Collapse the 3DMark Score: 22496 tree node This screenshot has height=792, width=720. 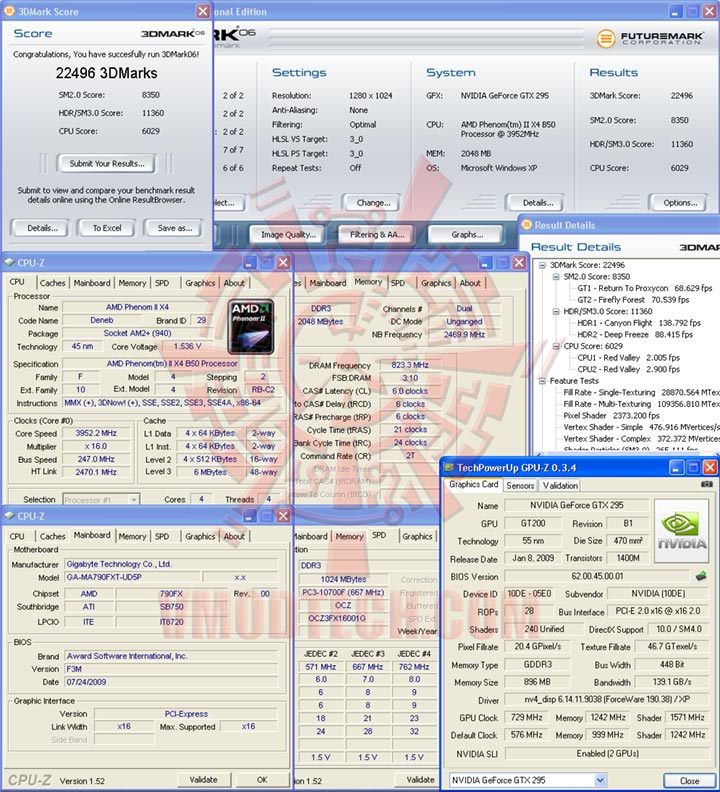pyautogui.click(x=542, y=265)
